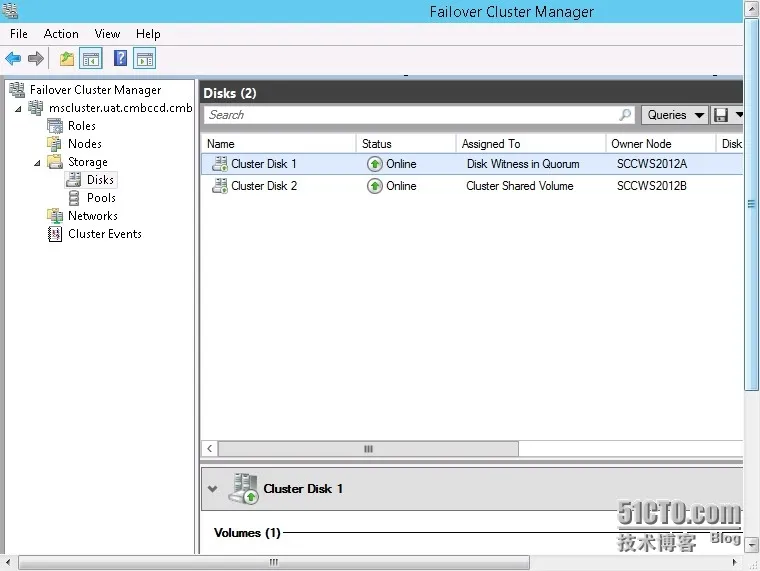This screenshot has width=760, height=571.
Task: Sort by the Owner Node column header
Action: point(661,144)
